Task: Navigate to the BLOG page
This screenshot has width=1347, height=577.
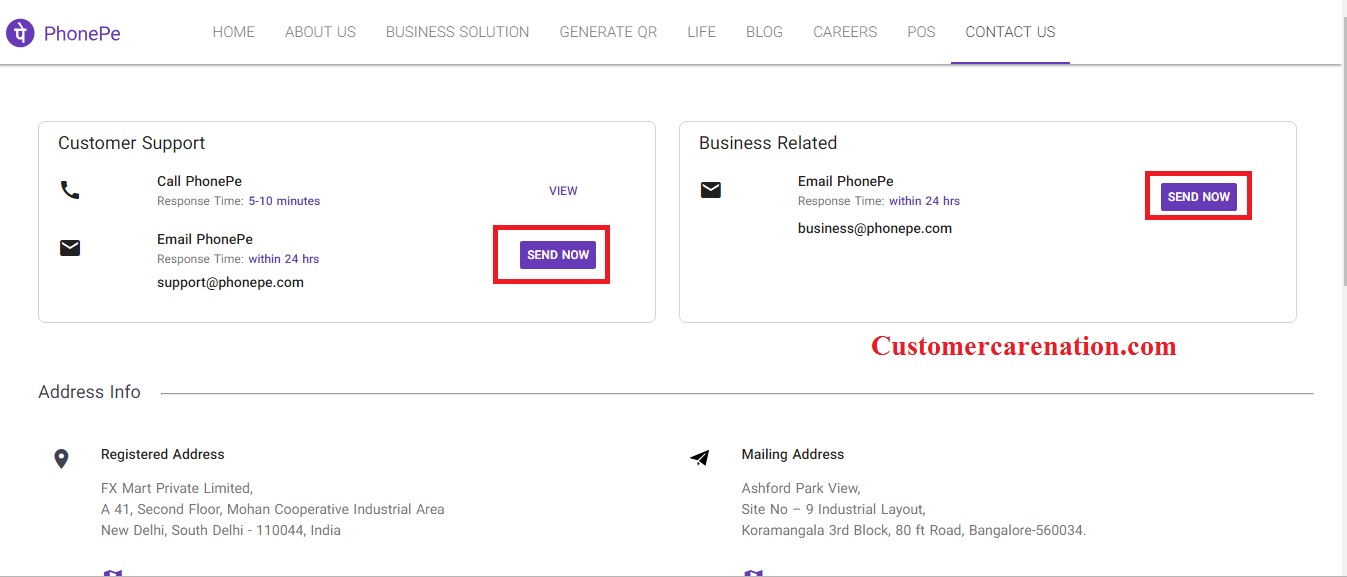Action: [x=765, y=32]
